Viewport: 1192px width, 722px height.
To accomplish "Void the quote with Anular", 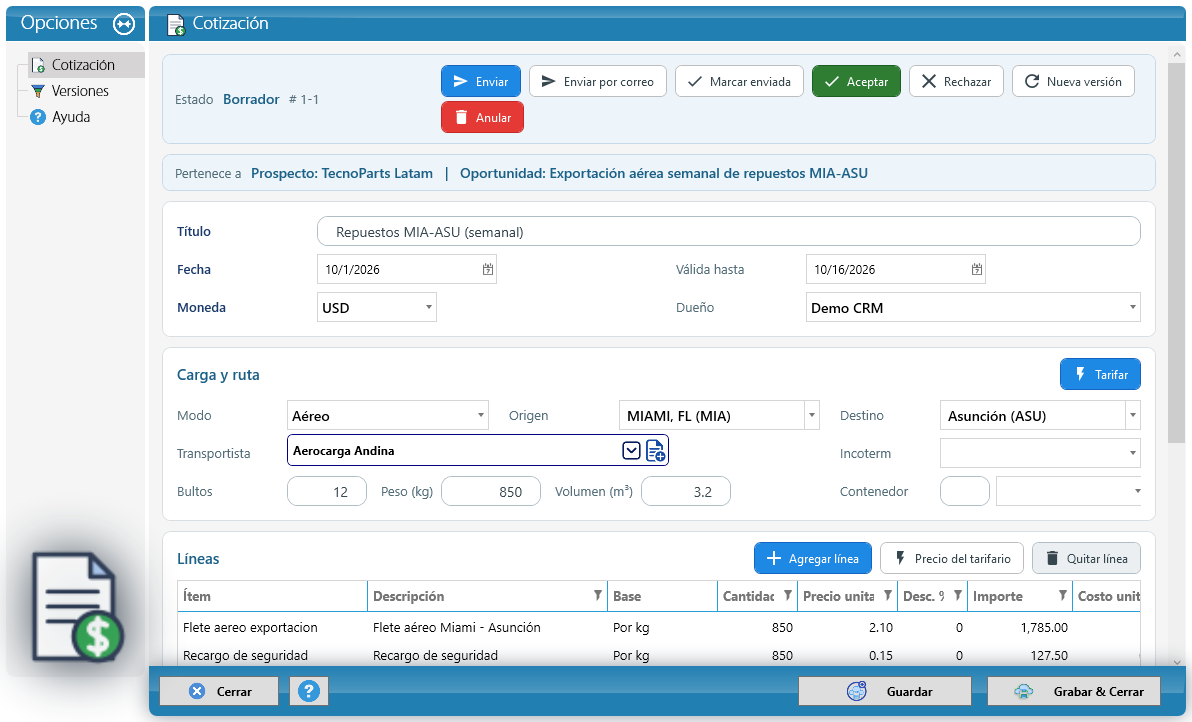I will coord(482,117).
